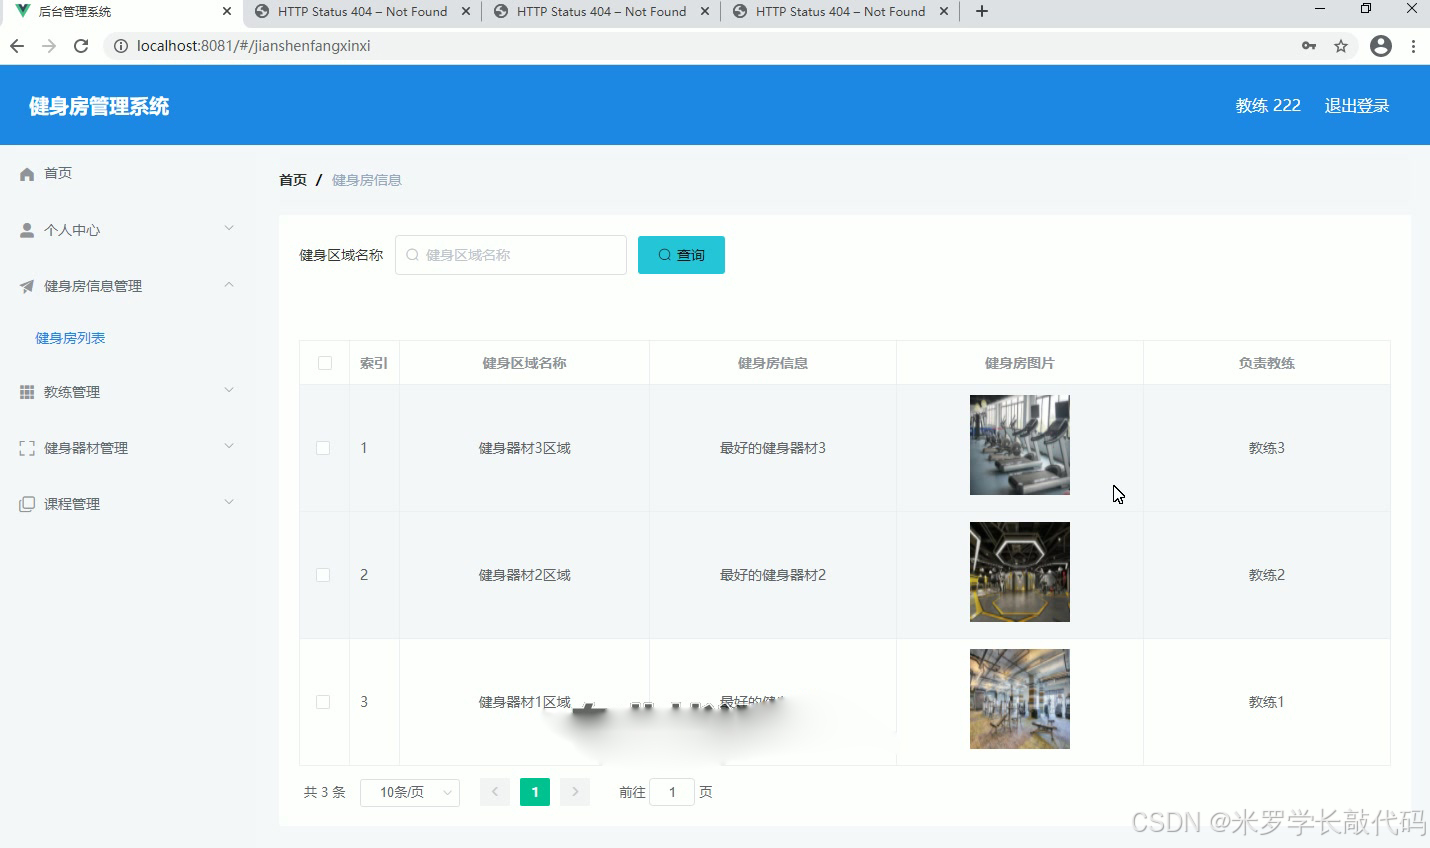Image resolution: width=1430 pixels, height=848 pixels.
Task: Collapse the 健身房信息管理 sidebar section
Action: [x=230, y=285]
